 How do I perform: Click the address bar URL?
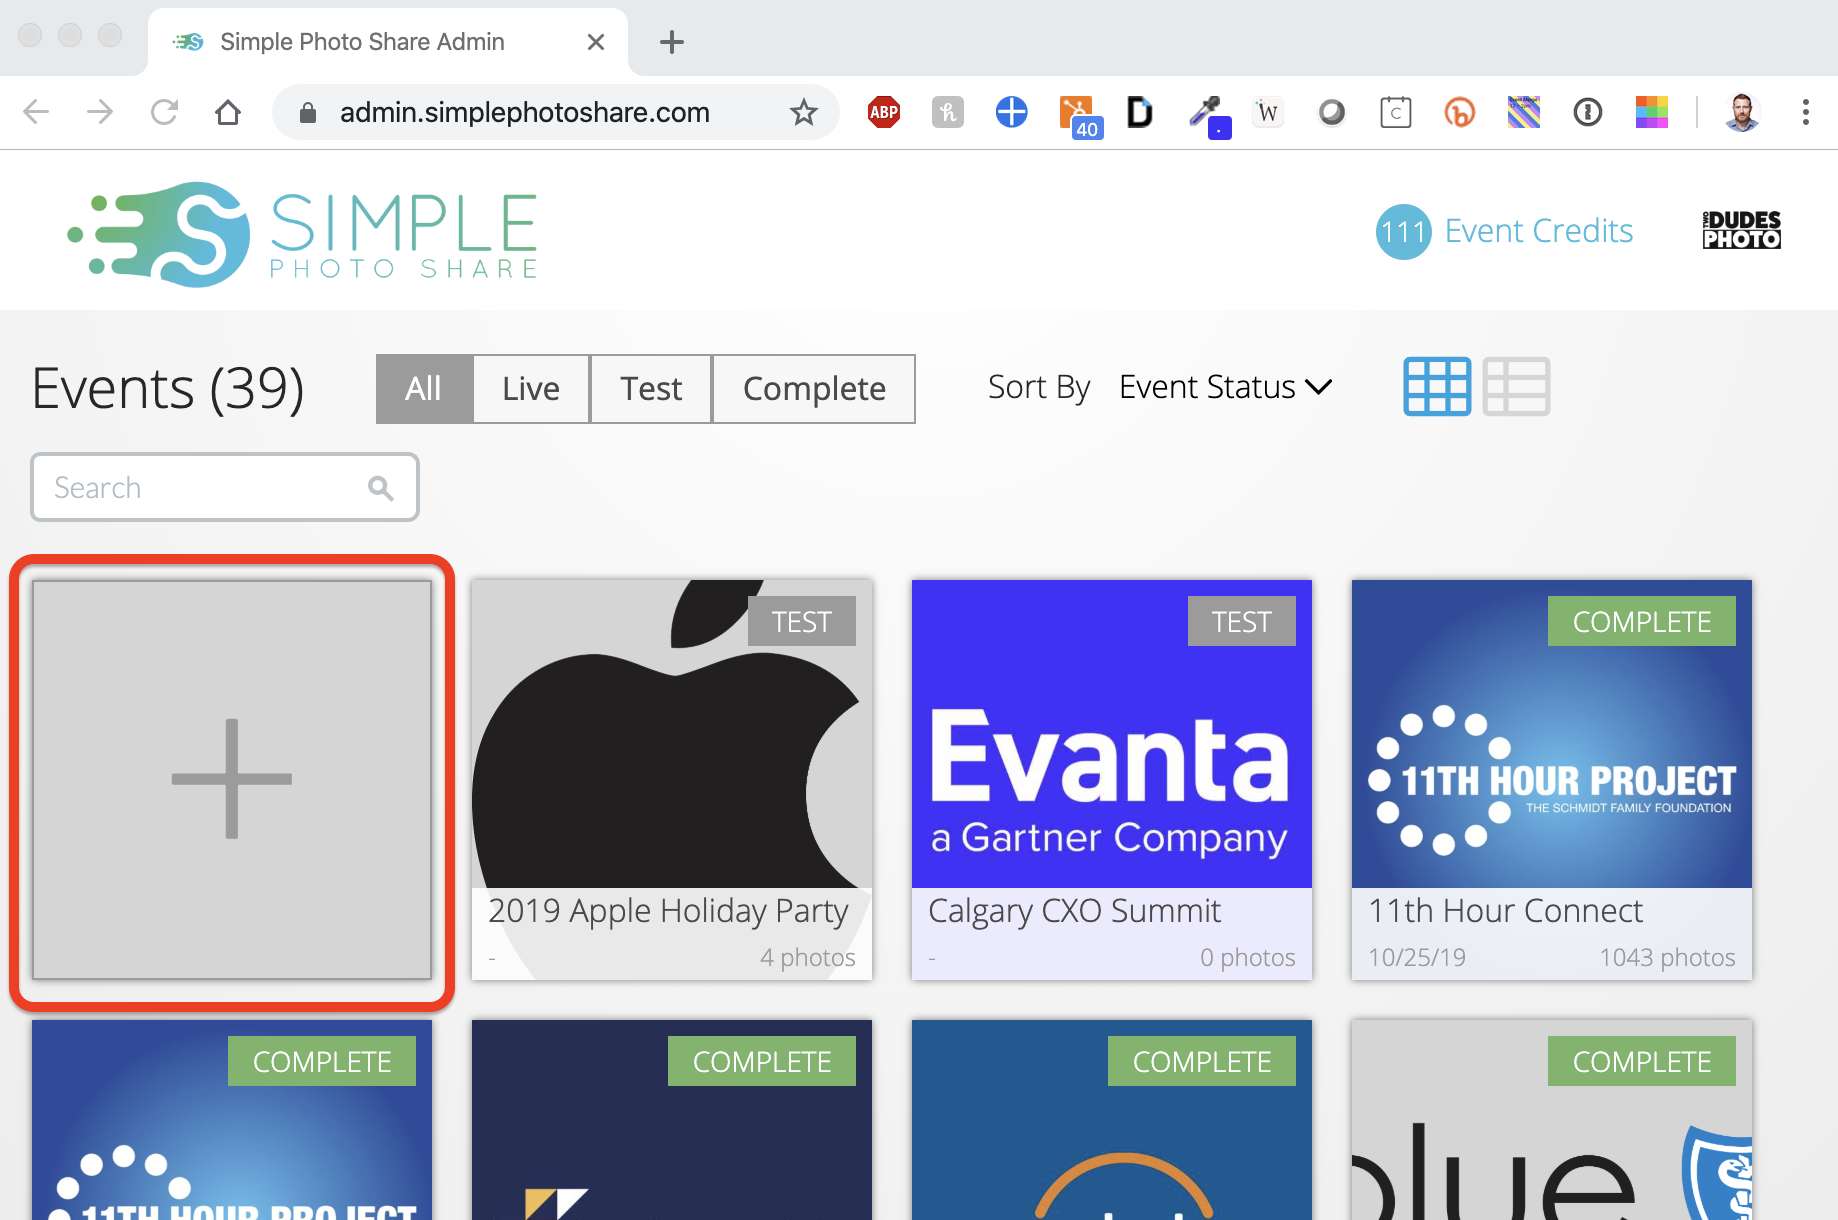click(x=525, y=112)
